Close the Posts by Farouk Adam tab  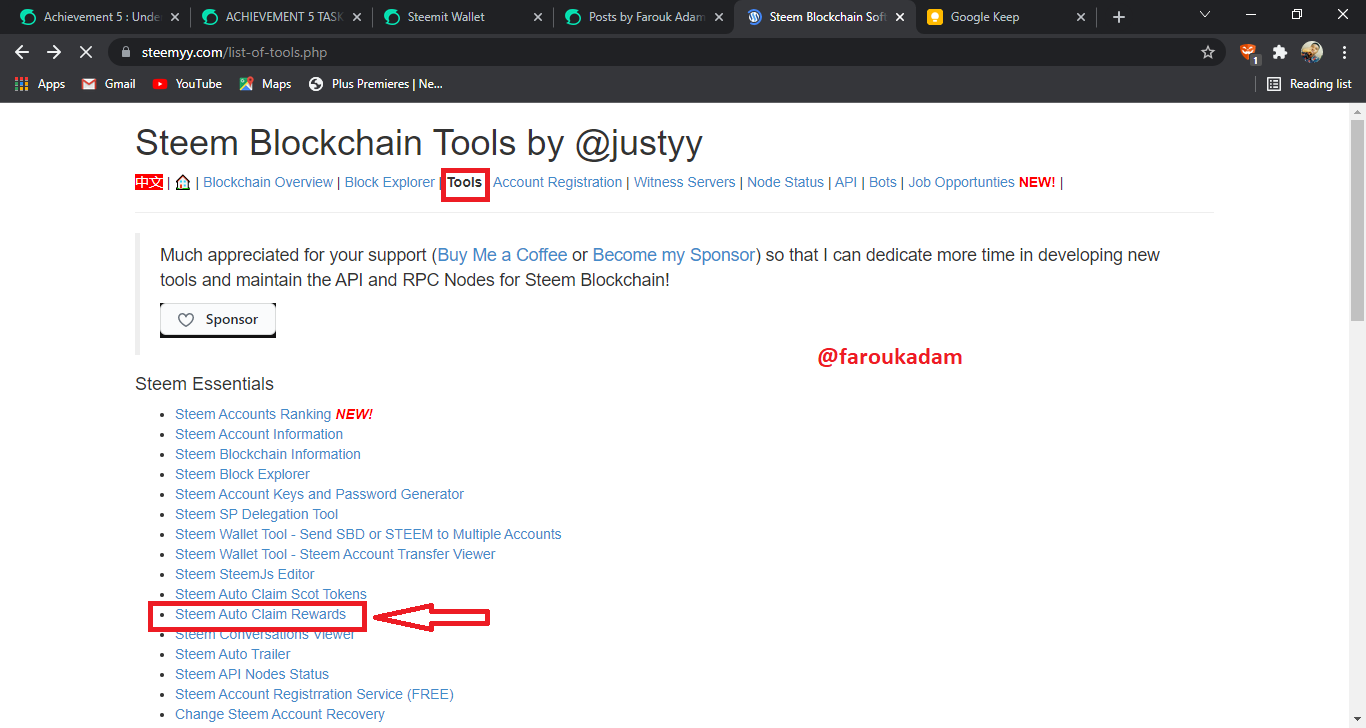click(719, 17)
